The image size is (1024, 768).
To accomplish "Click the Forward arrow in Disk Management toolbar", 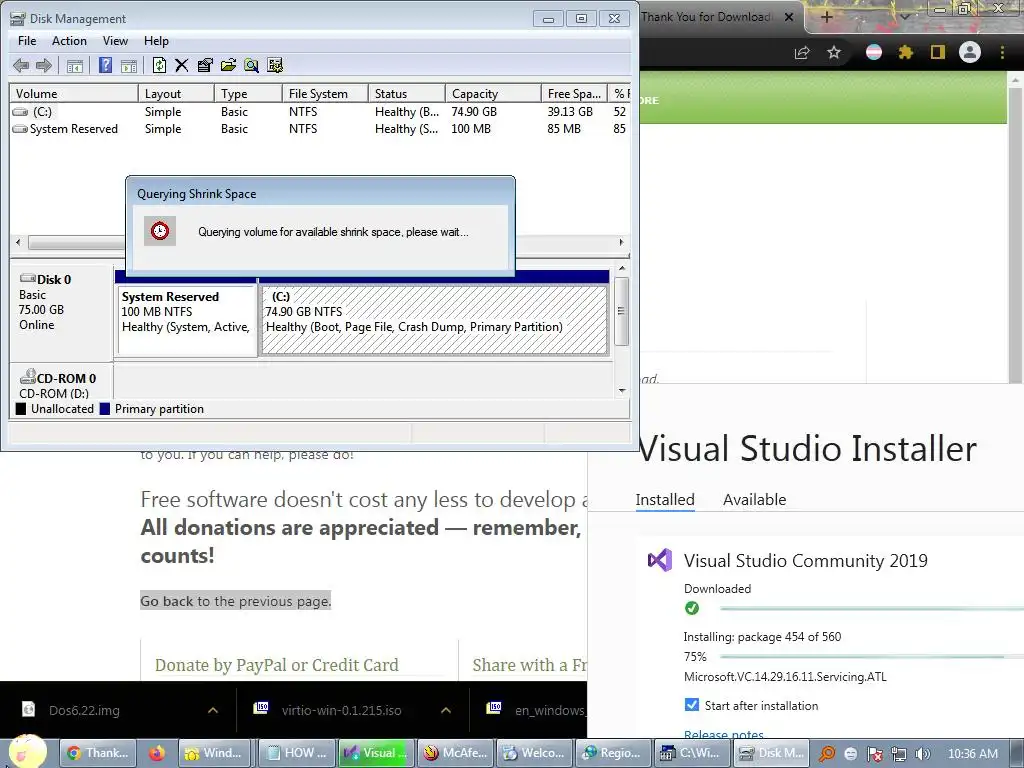I will click(44, 65).
